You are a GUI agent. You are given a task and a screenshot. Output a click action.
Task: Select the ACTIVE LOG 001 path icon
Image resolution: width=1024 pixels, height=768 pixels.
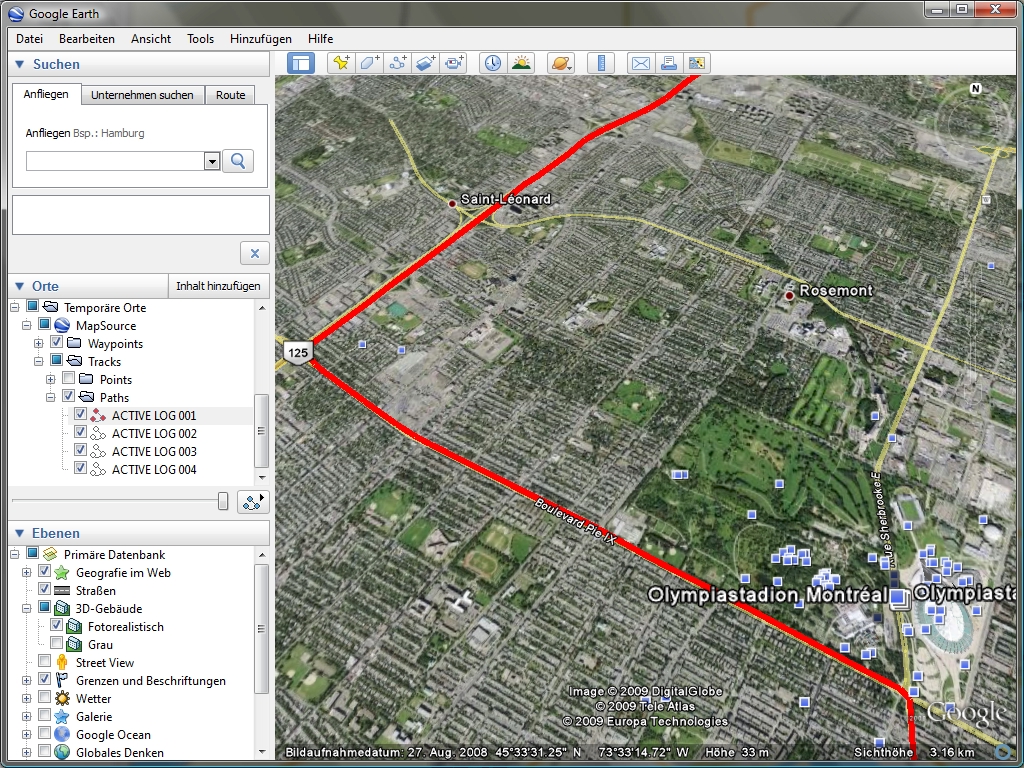tap(97, 415)
